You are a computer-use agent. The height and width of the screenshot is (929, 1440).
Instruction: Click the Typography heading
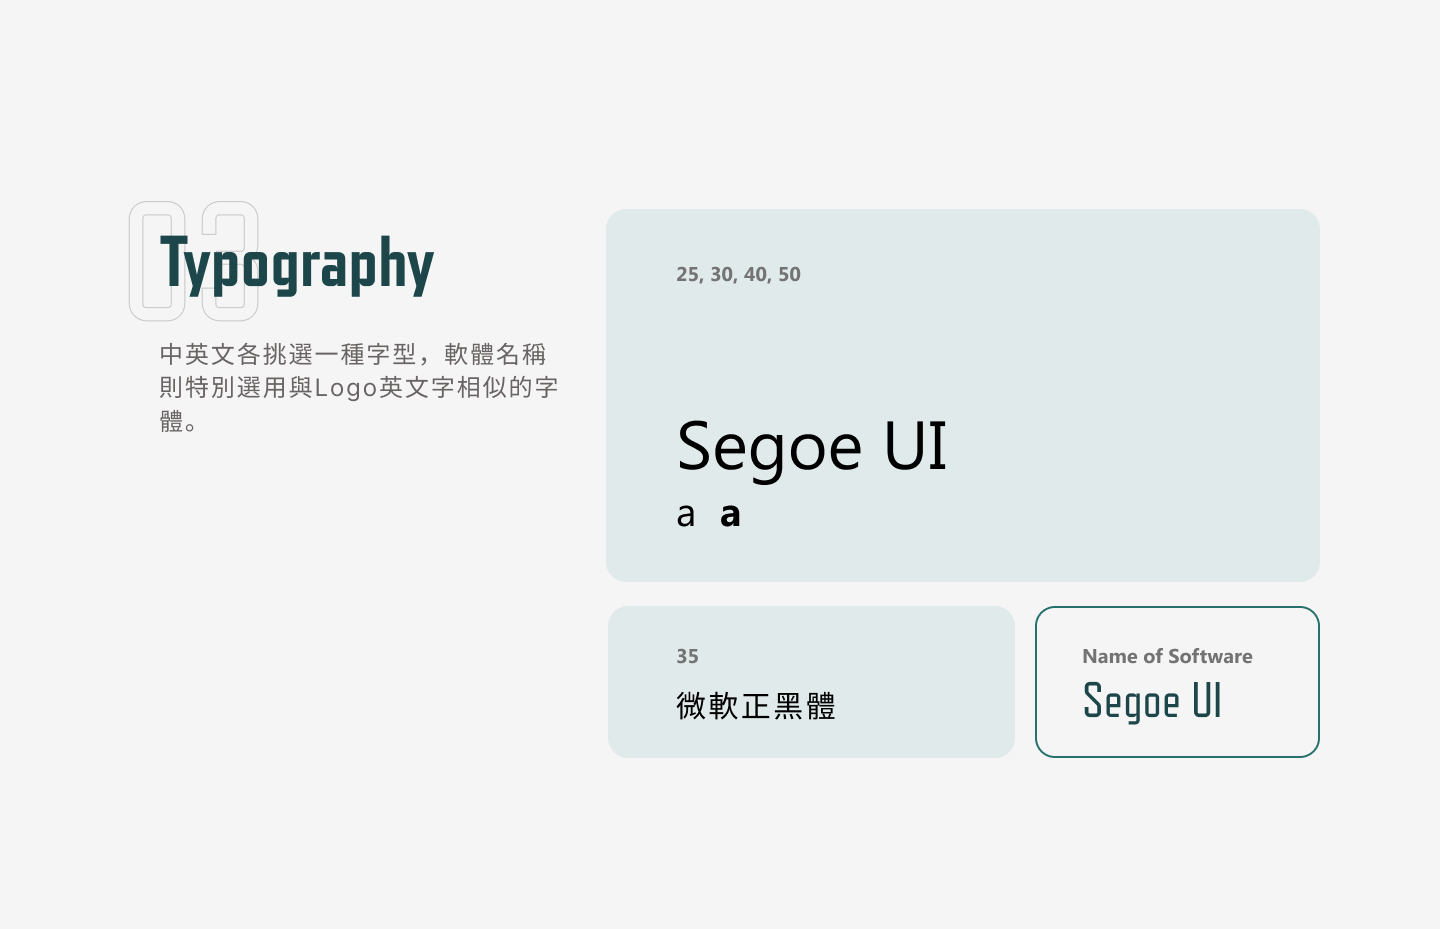click(297, 265)
